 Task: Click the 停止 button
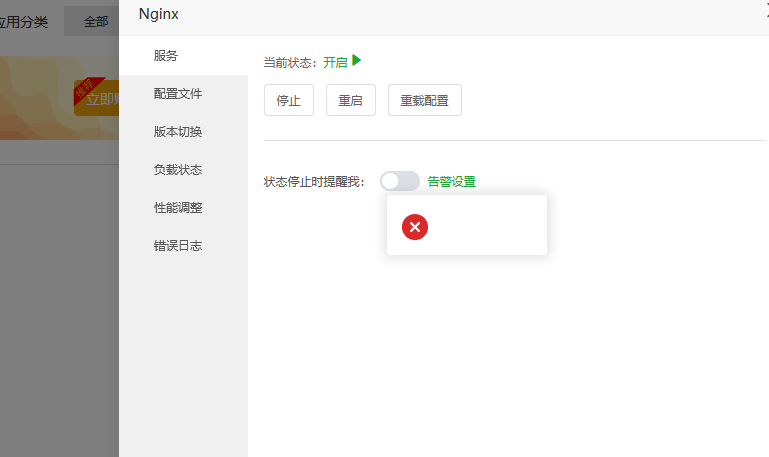click(289, 100)
